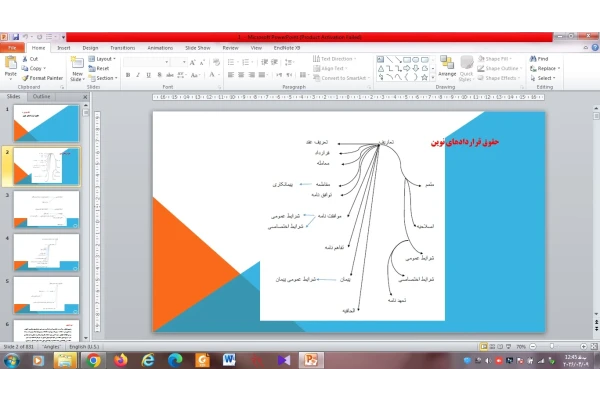
Task: Click Convert to SmartArt button
Action: tap(341, 78)
